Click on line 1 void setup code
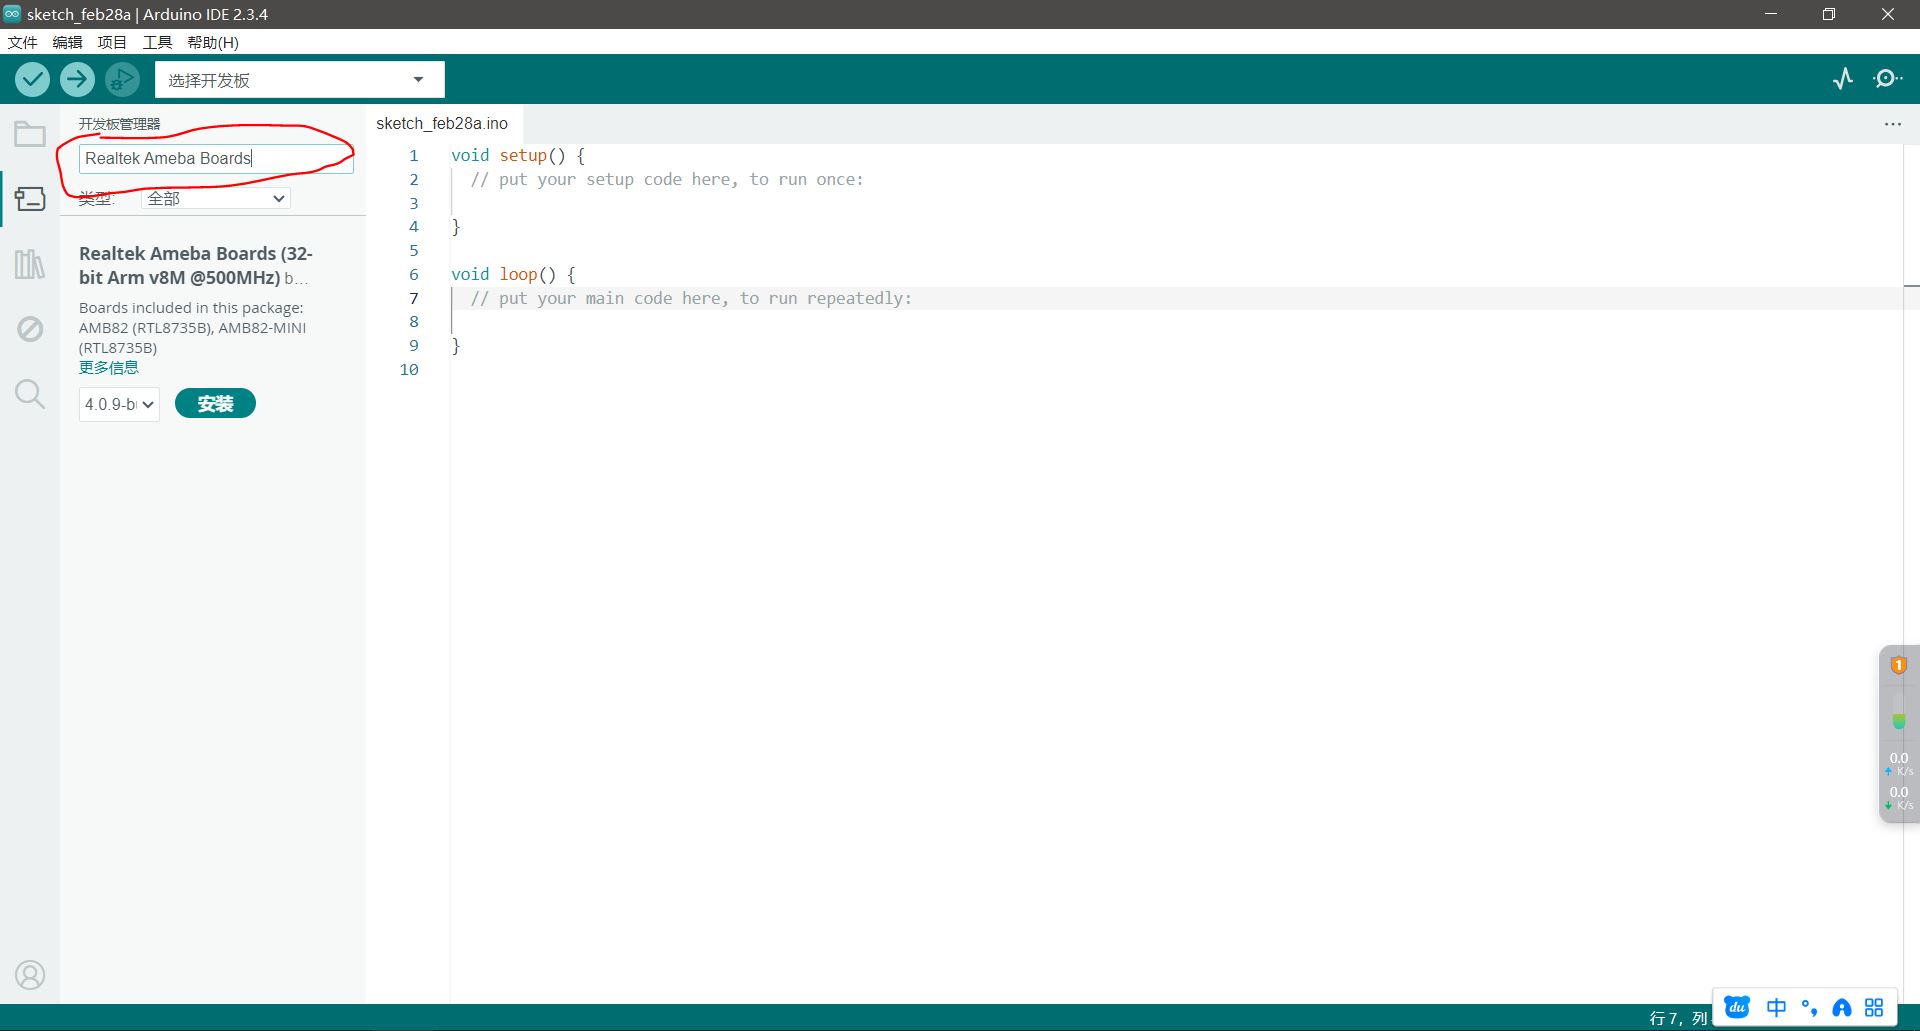The image size is (1920, 1031). 517,155
